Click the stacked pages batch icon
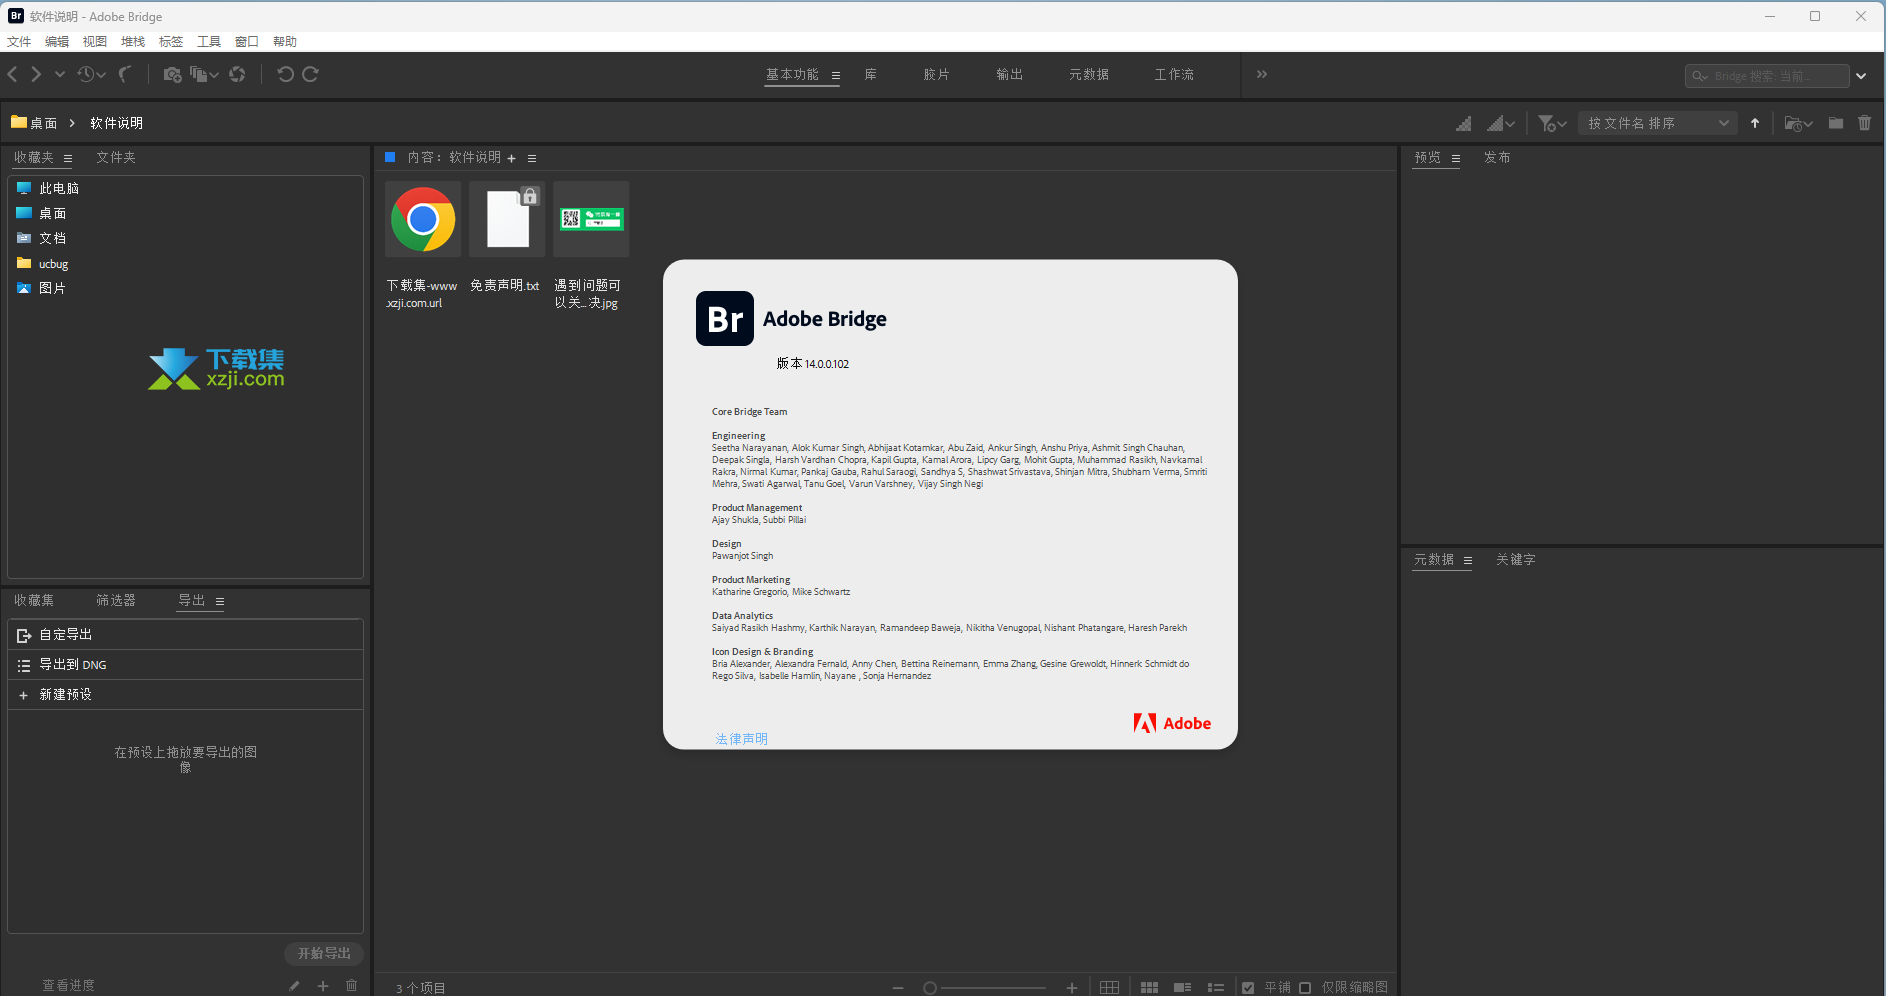This screenshot has height=996, width=1886. 203,74
